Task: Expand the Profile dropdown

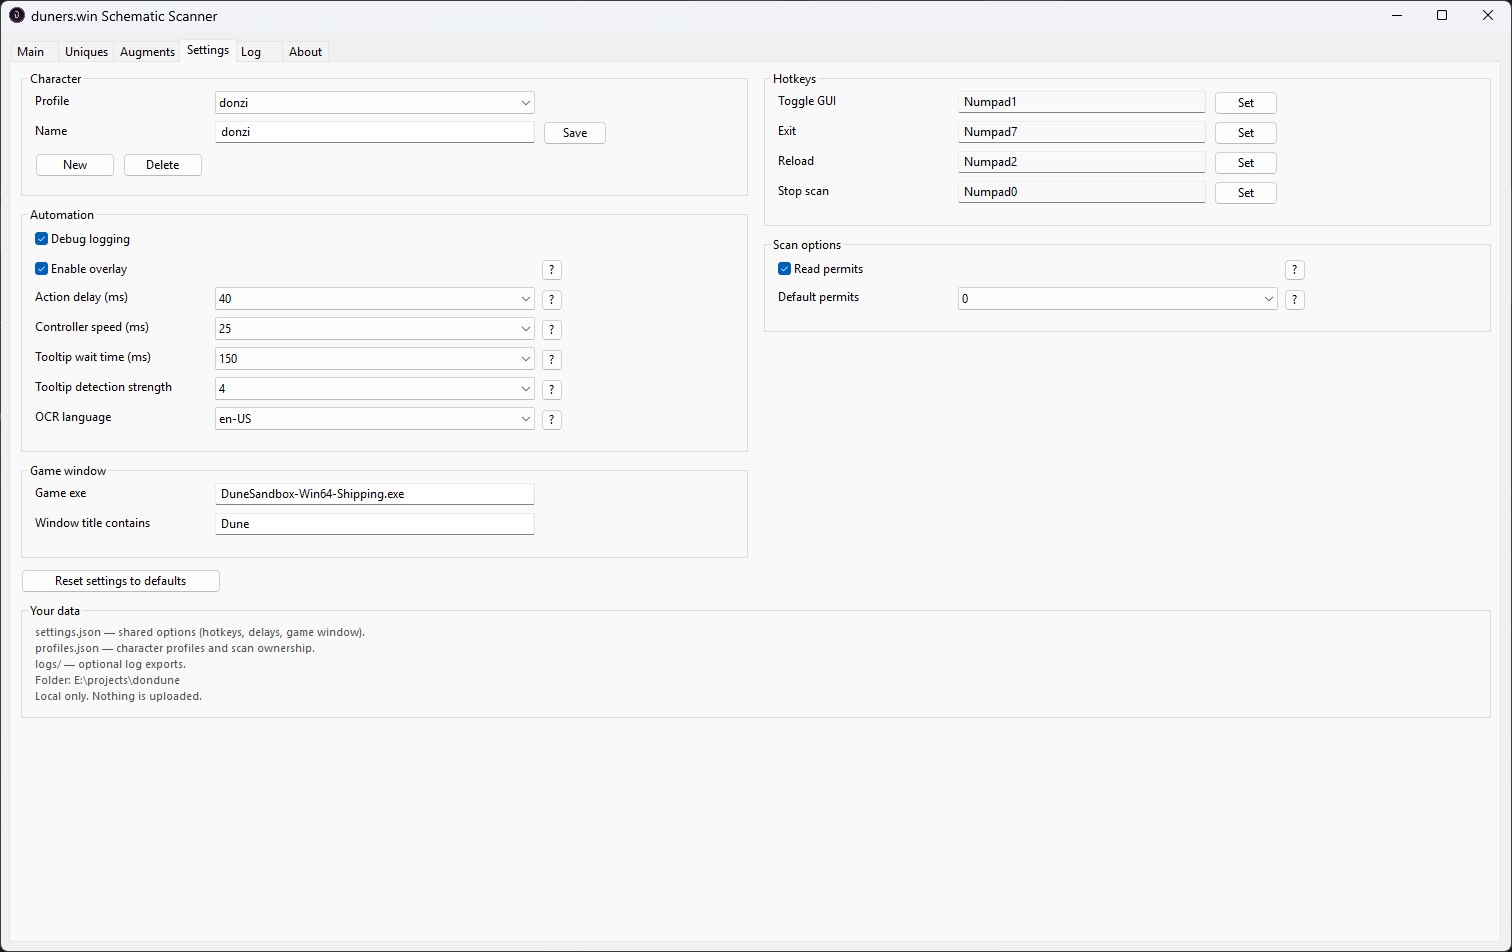Action: pos(375,102)
